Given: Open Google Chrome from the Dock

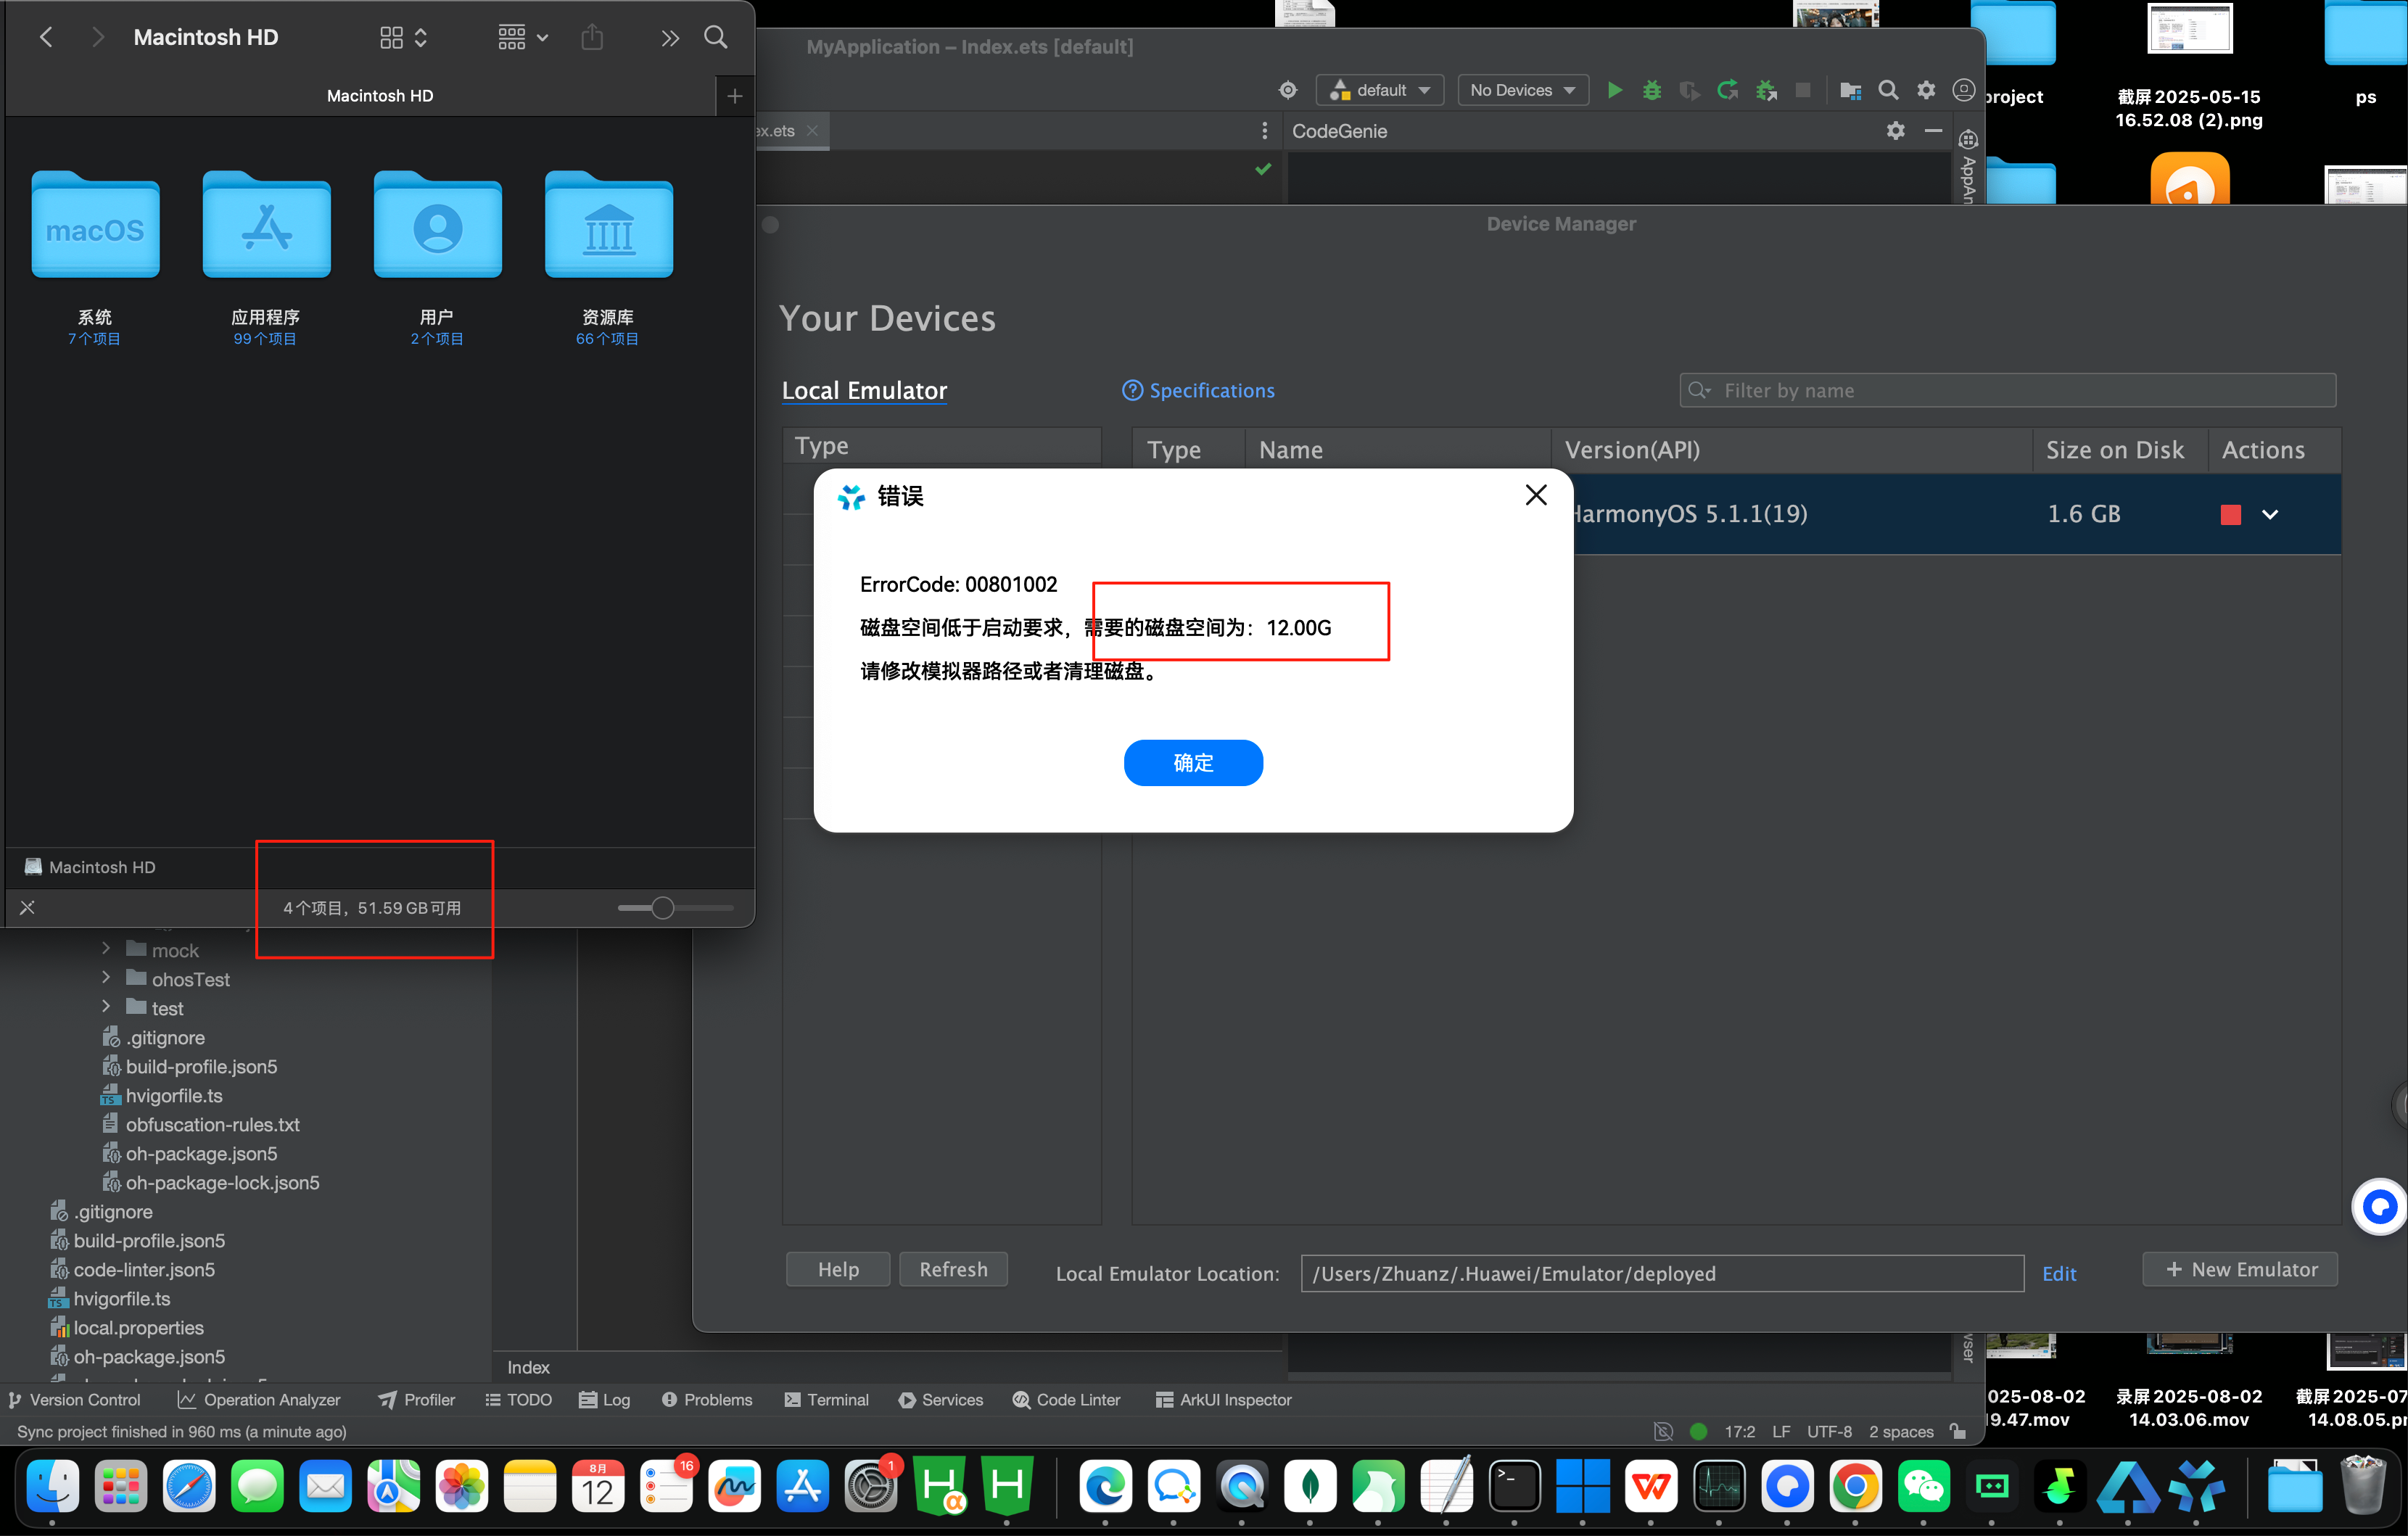Looking at the screenshot, I should tap(1855, 1486).
